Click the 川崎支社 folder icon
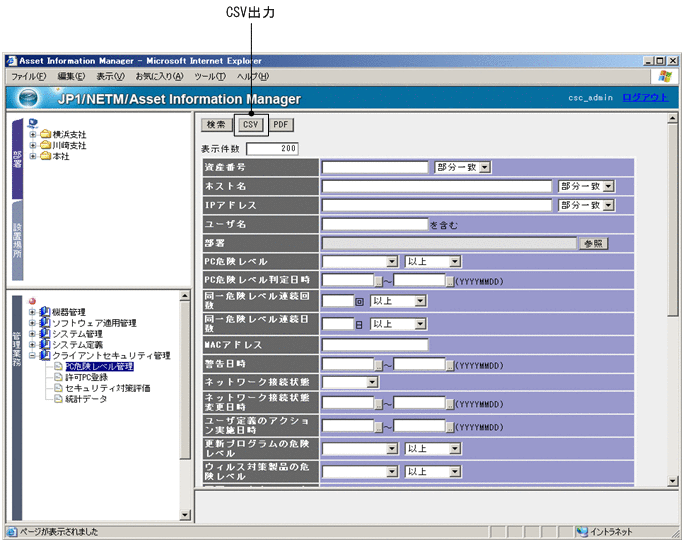 click(x=46, y=145)
